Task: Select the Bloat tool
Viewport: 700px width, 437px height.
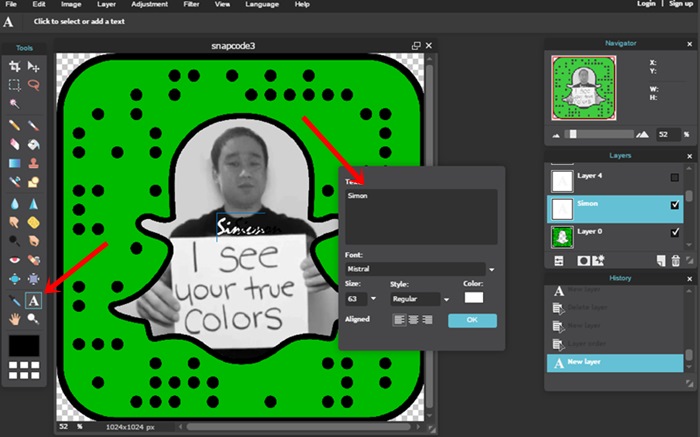Action: [x=15, y=279]
